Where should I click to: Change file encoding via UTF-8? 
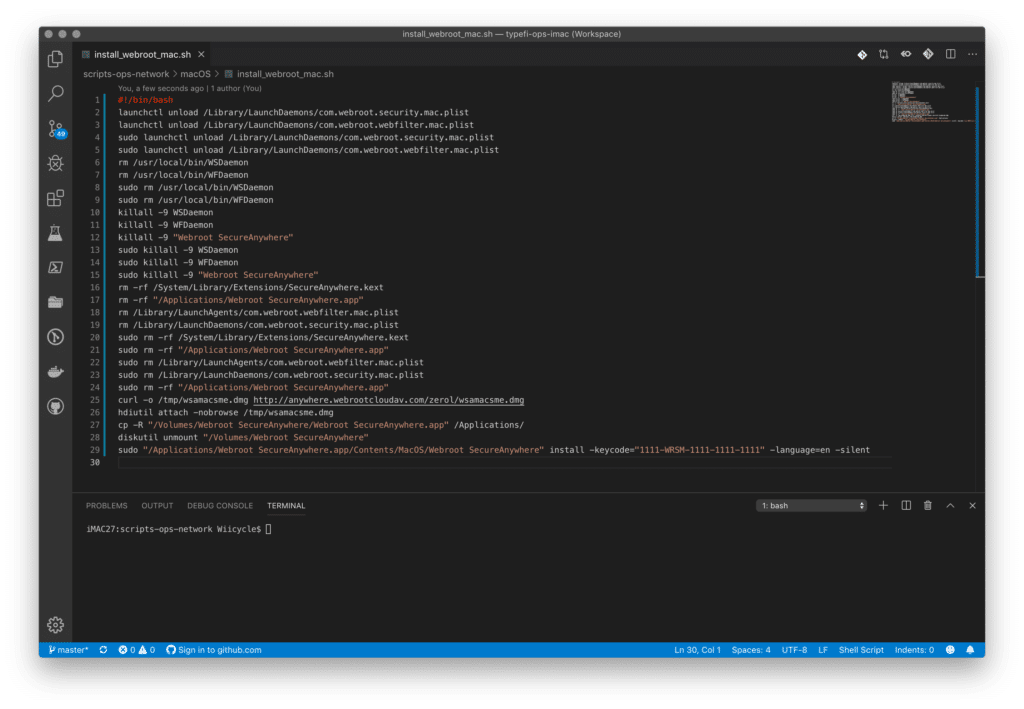[x=794, y=650]
